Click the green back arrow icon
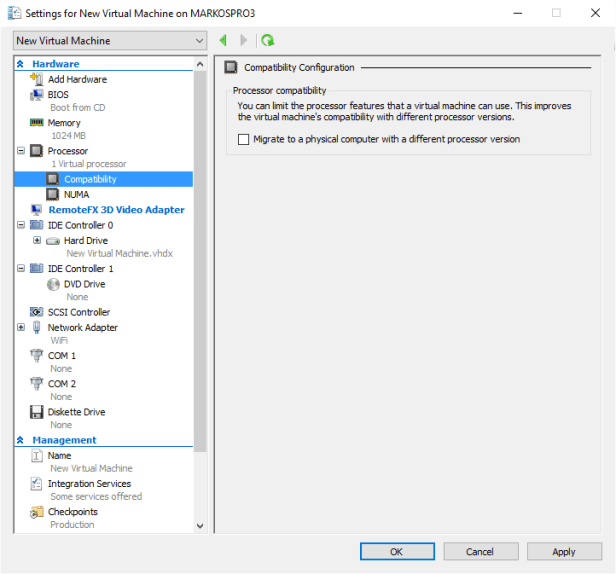Image resolution: width=616 pixels, height=574 pixels. [222, 41]
